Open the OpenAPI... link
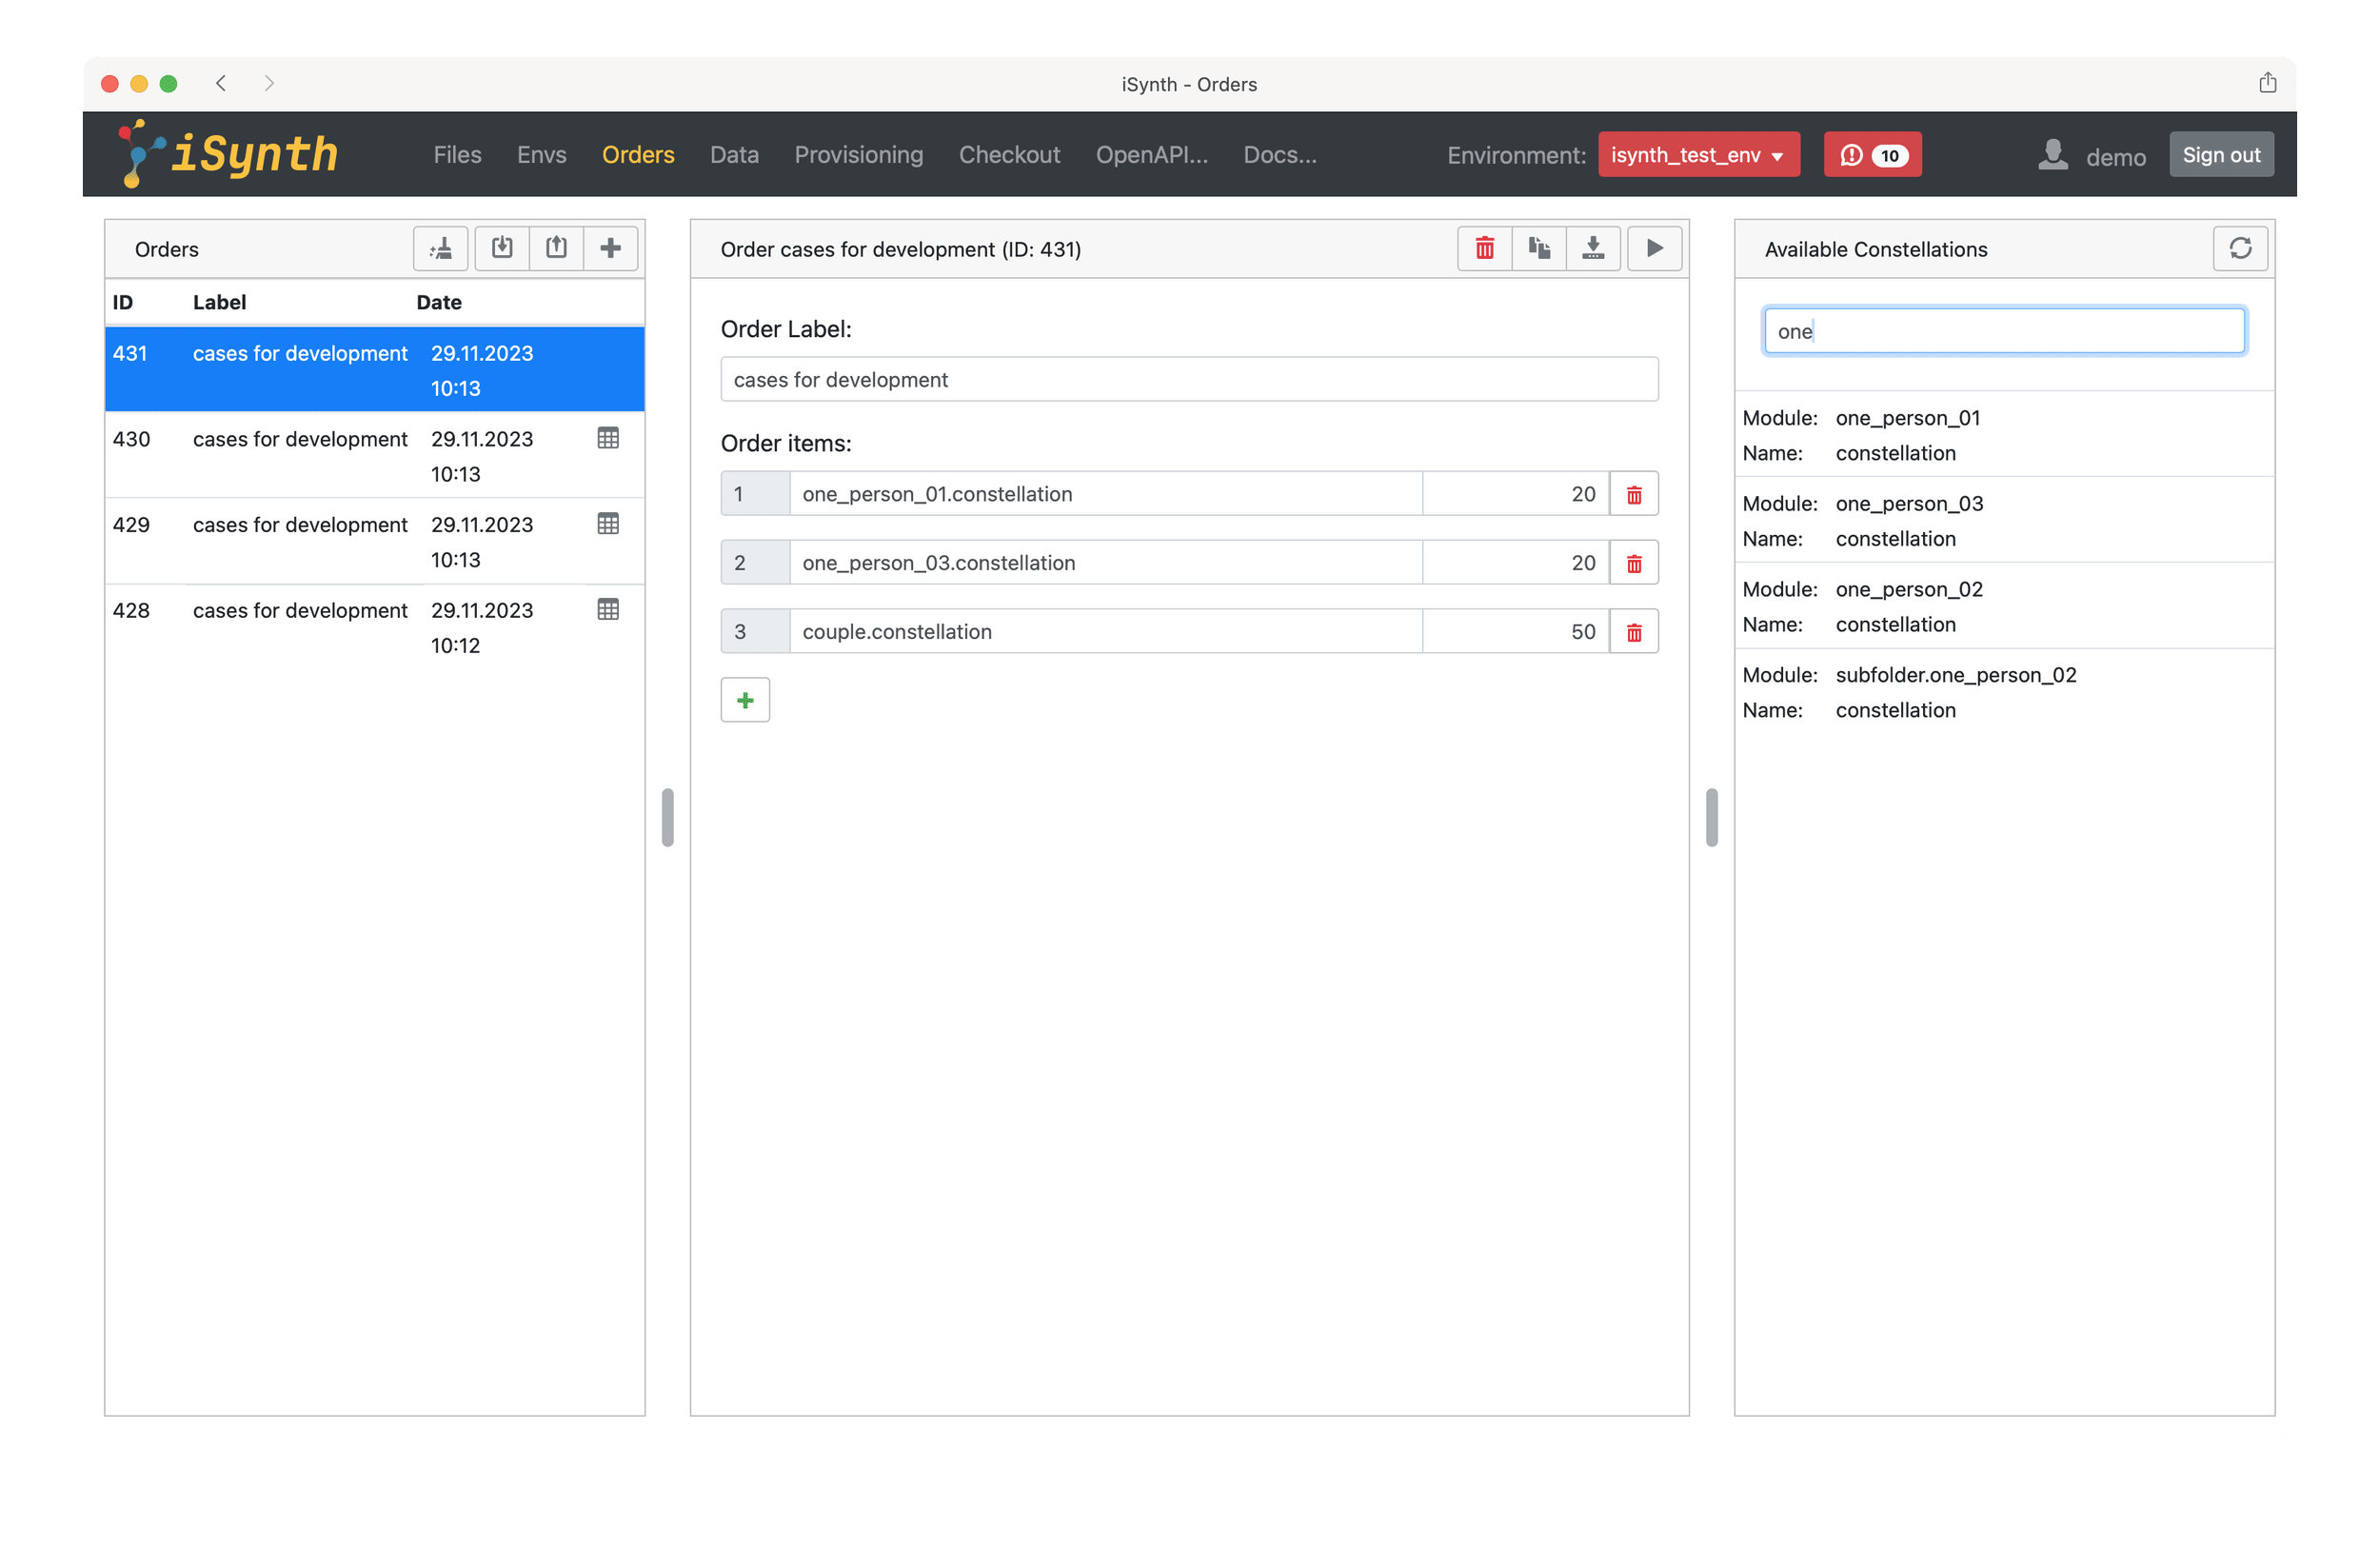2380x1547 pixels. [x=1151, y=155]
